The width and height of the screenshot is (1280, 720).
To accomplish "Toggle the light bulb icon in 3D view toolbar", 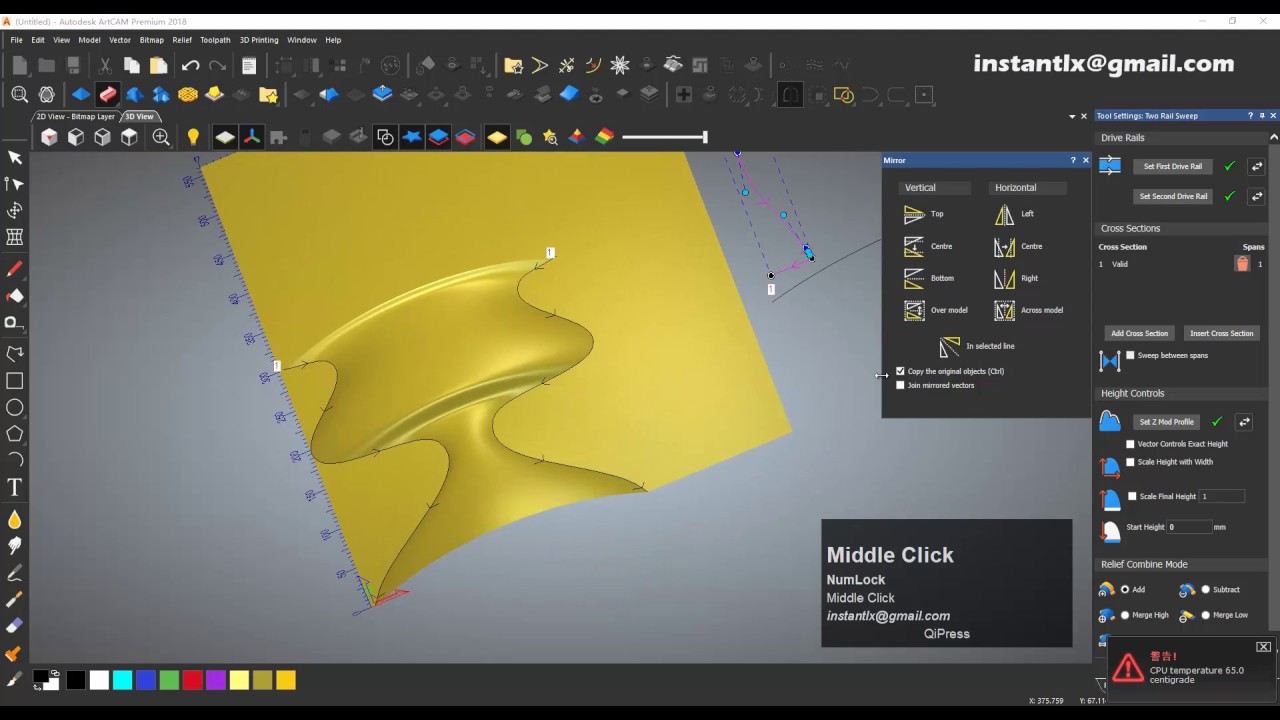I will 193,137.
